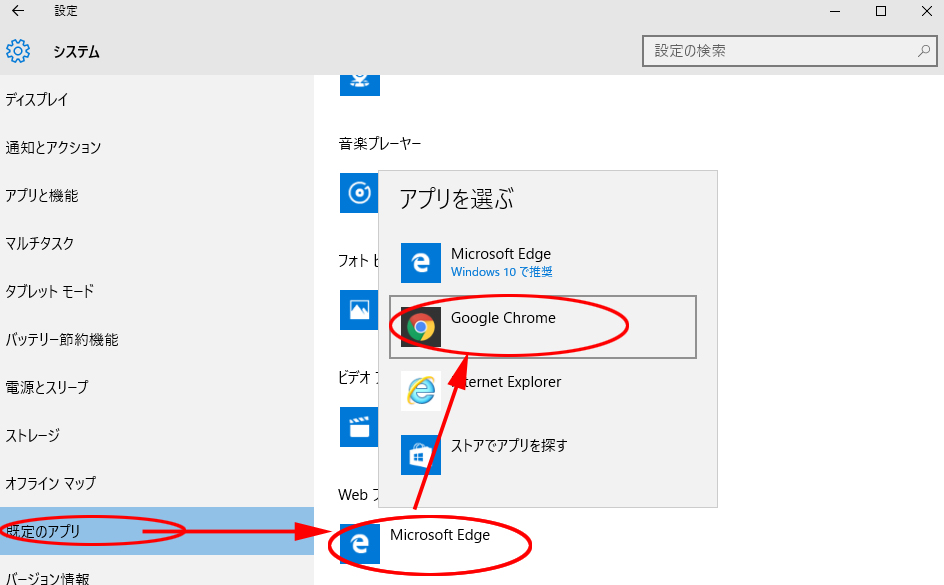
Task: Click the maps app icon at top
Action: coord(359,85)
